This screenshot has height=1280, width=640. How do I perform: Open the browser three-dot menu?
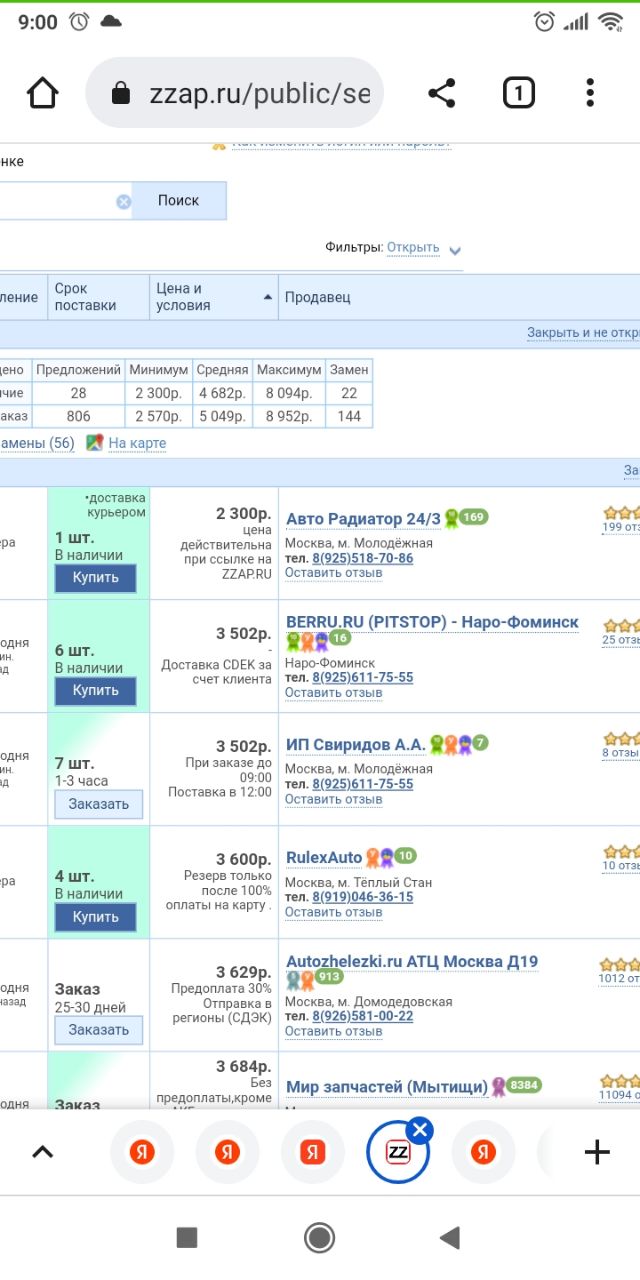(x=590, y=93)
